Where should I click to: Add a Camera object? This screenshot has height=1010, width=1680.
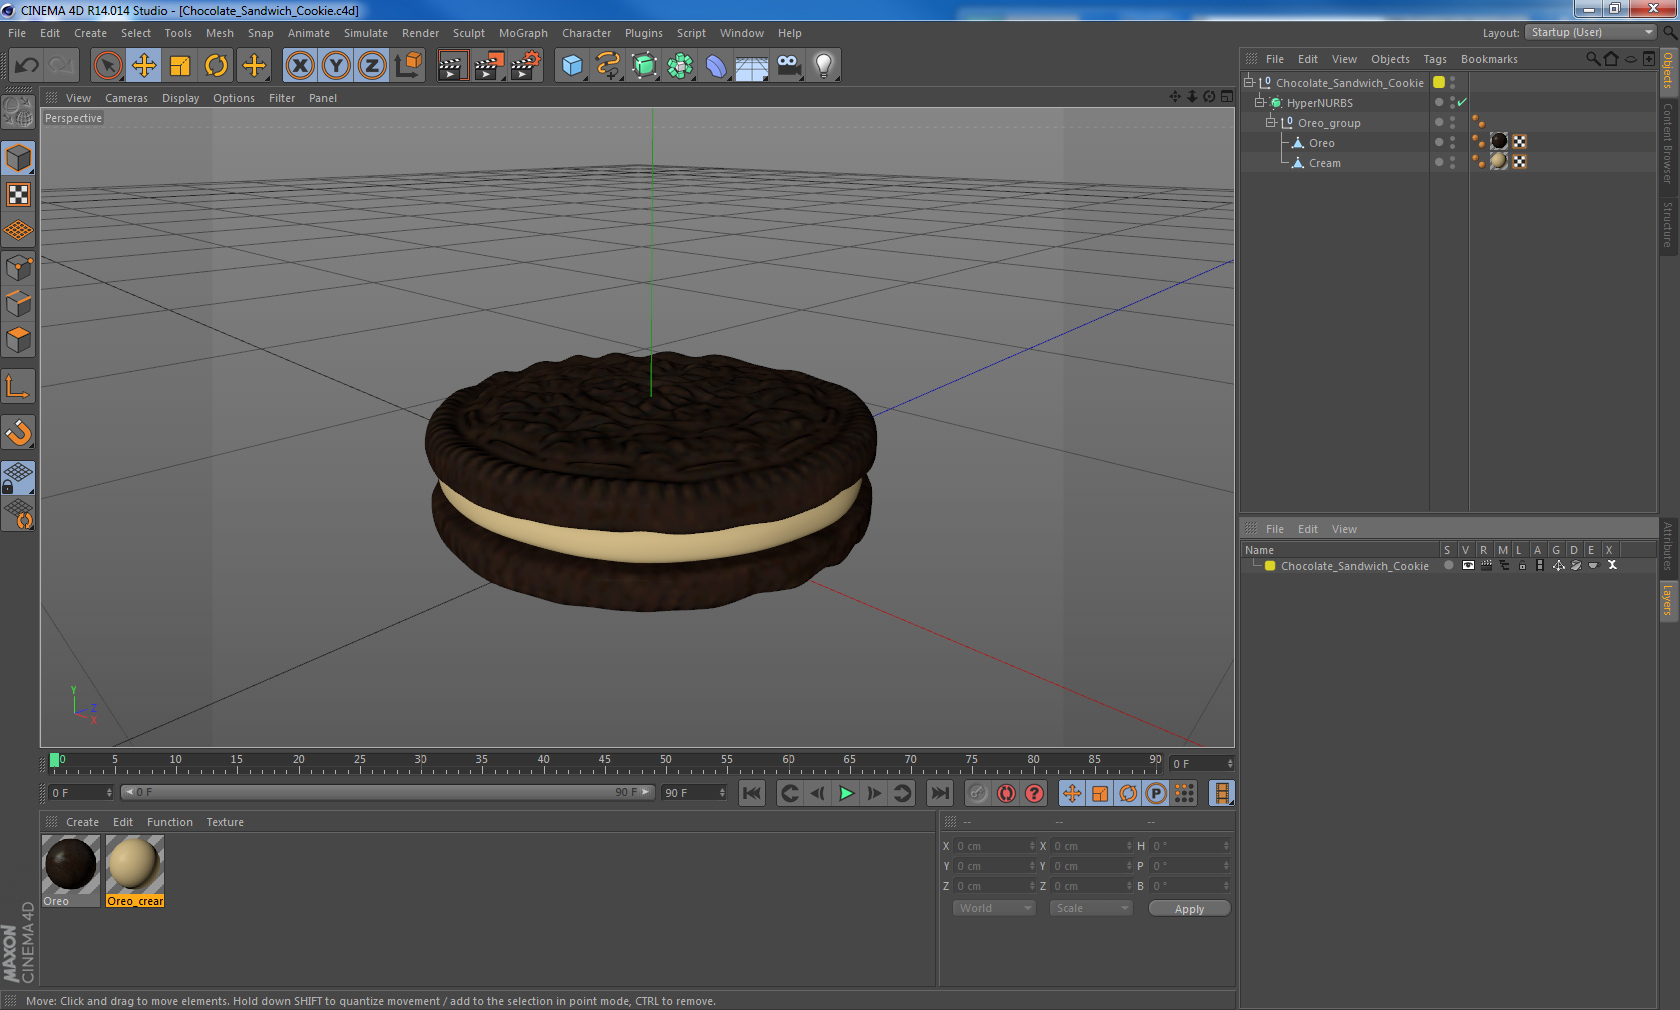788,66
